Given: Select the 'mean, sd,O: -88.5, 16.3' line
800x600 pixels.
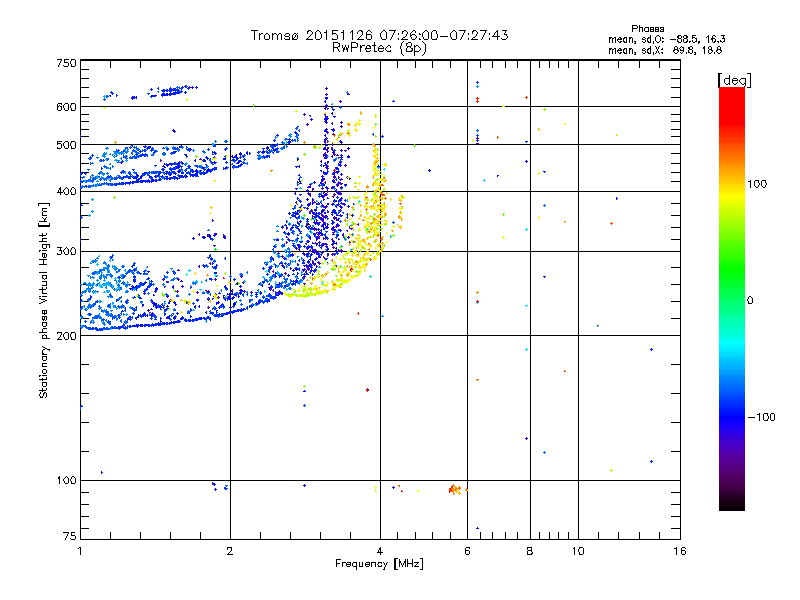Looking at the screenshot, I should pos(666,39).
